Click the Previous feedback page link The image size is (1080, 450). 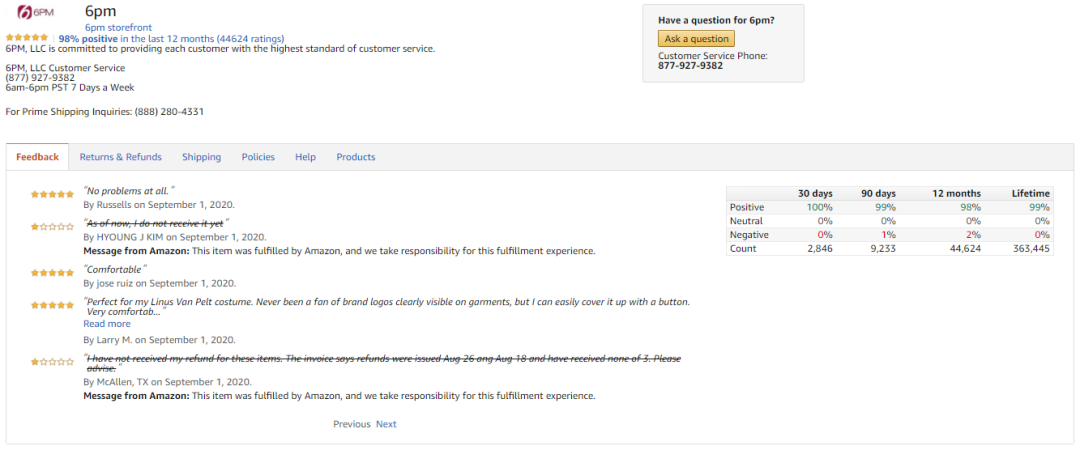tap(352, 424)
